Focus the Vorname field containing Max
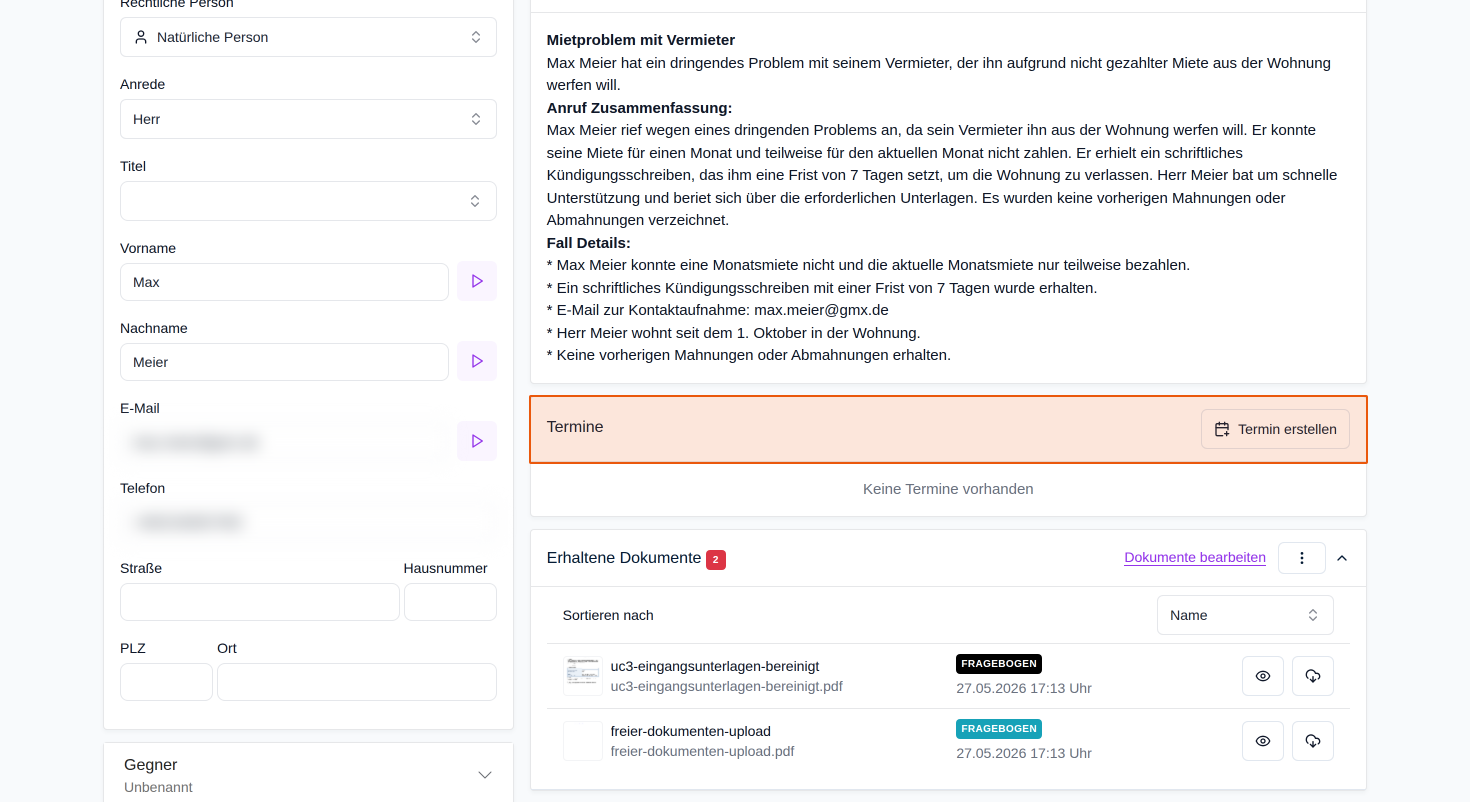The image size is (1470, 802). (284, 282)
